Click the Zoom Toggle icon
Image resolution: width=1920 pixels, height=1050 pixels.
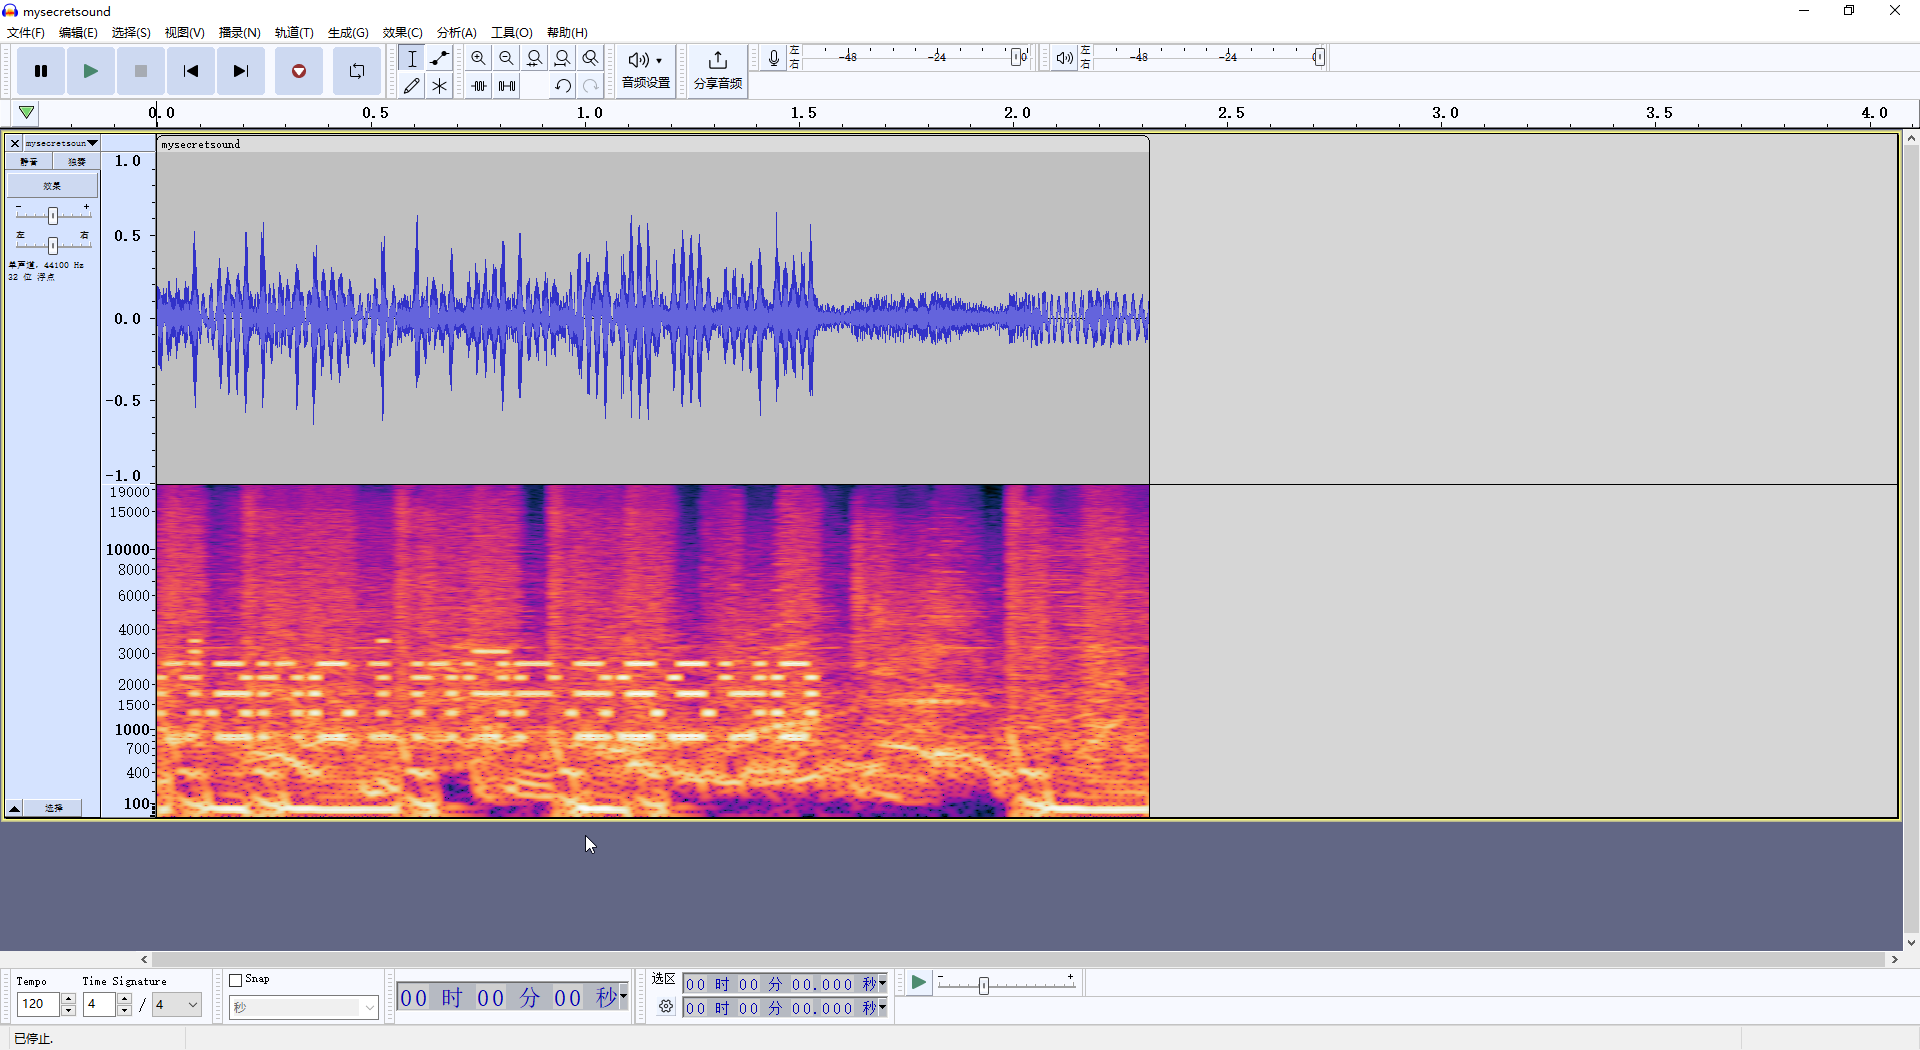591,58
